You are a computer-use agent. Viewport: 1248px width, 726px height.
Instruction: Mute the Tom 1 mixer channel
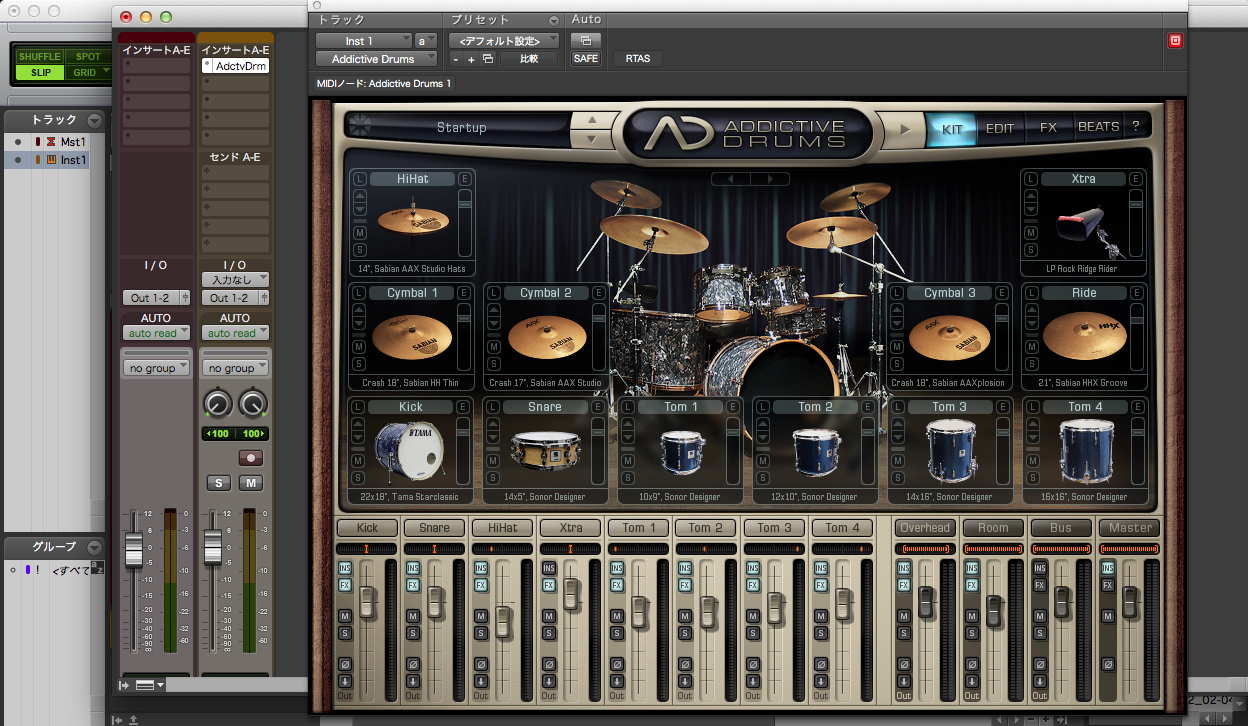pyautogui.click(x=616, y=617)
